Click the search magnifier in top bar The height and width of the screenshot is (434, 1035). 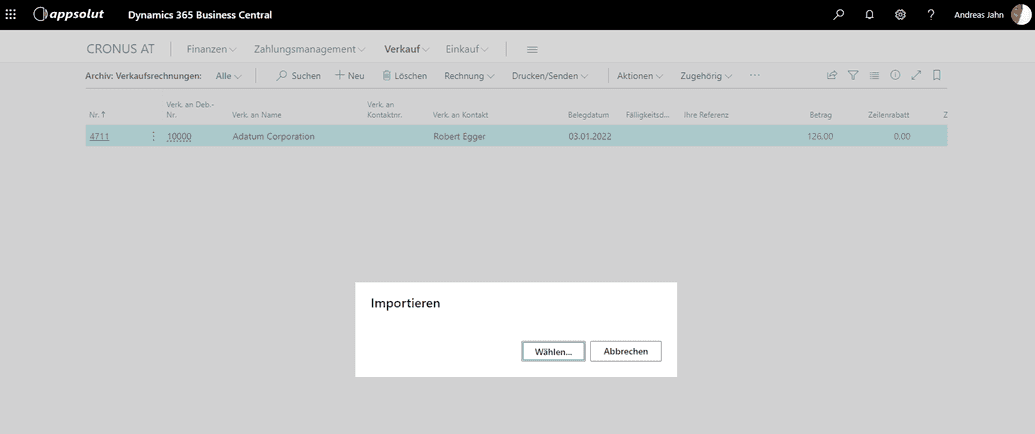[838, 15]
